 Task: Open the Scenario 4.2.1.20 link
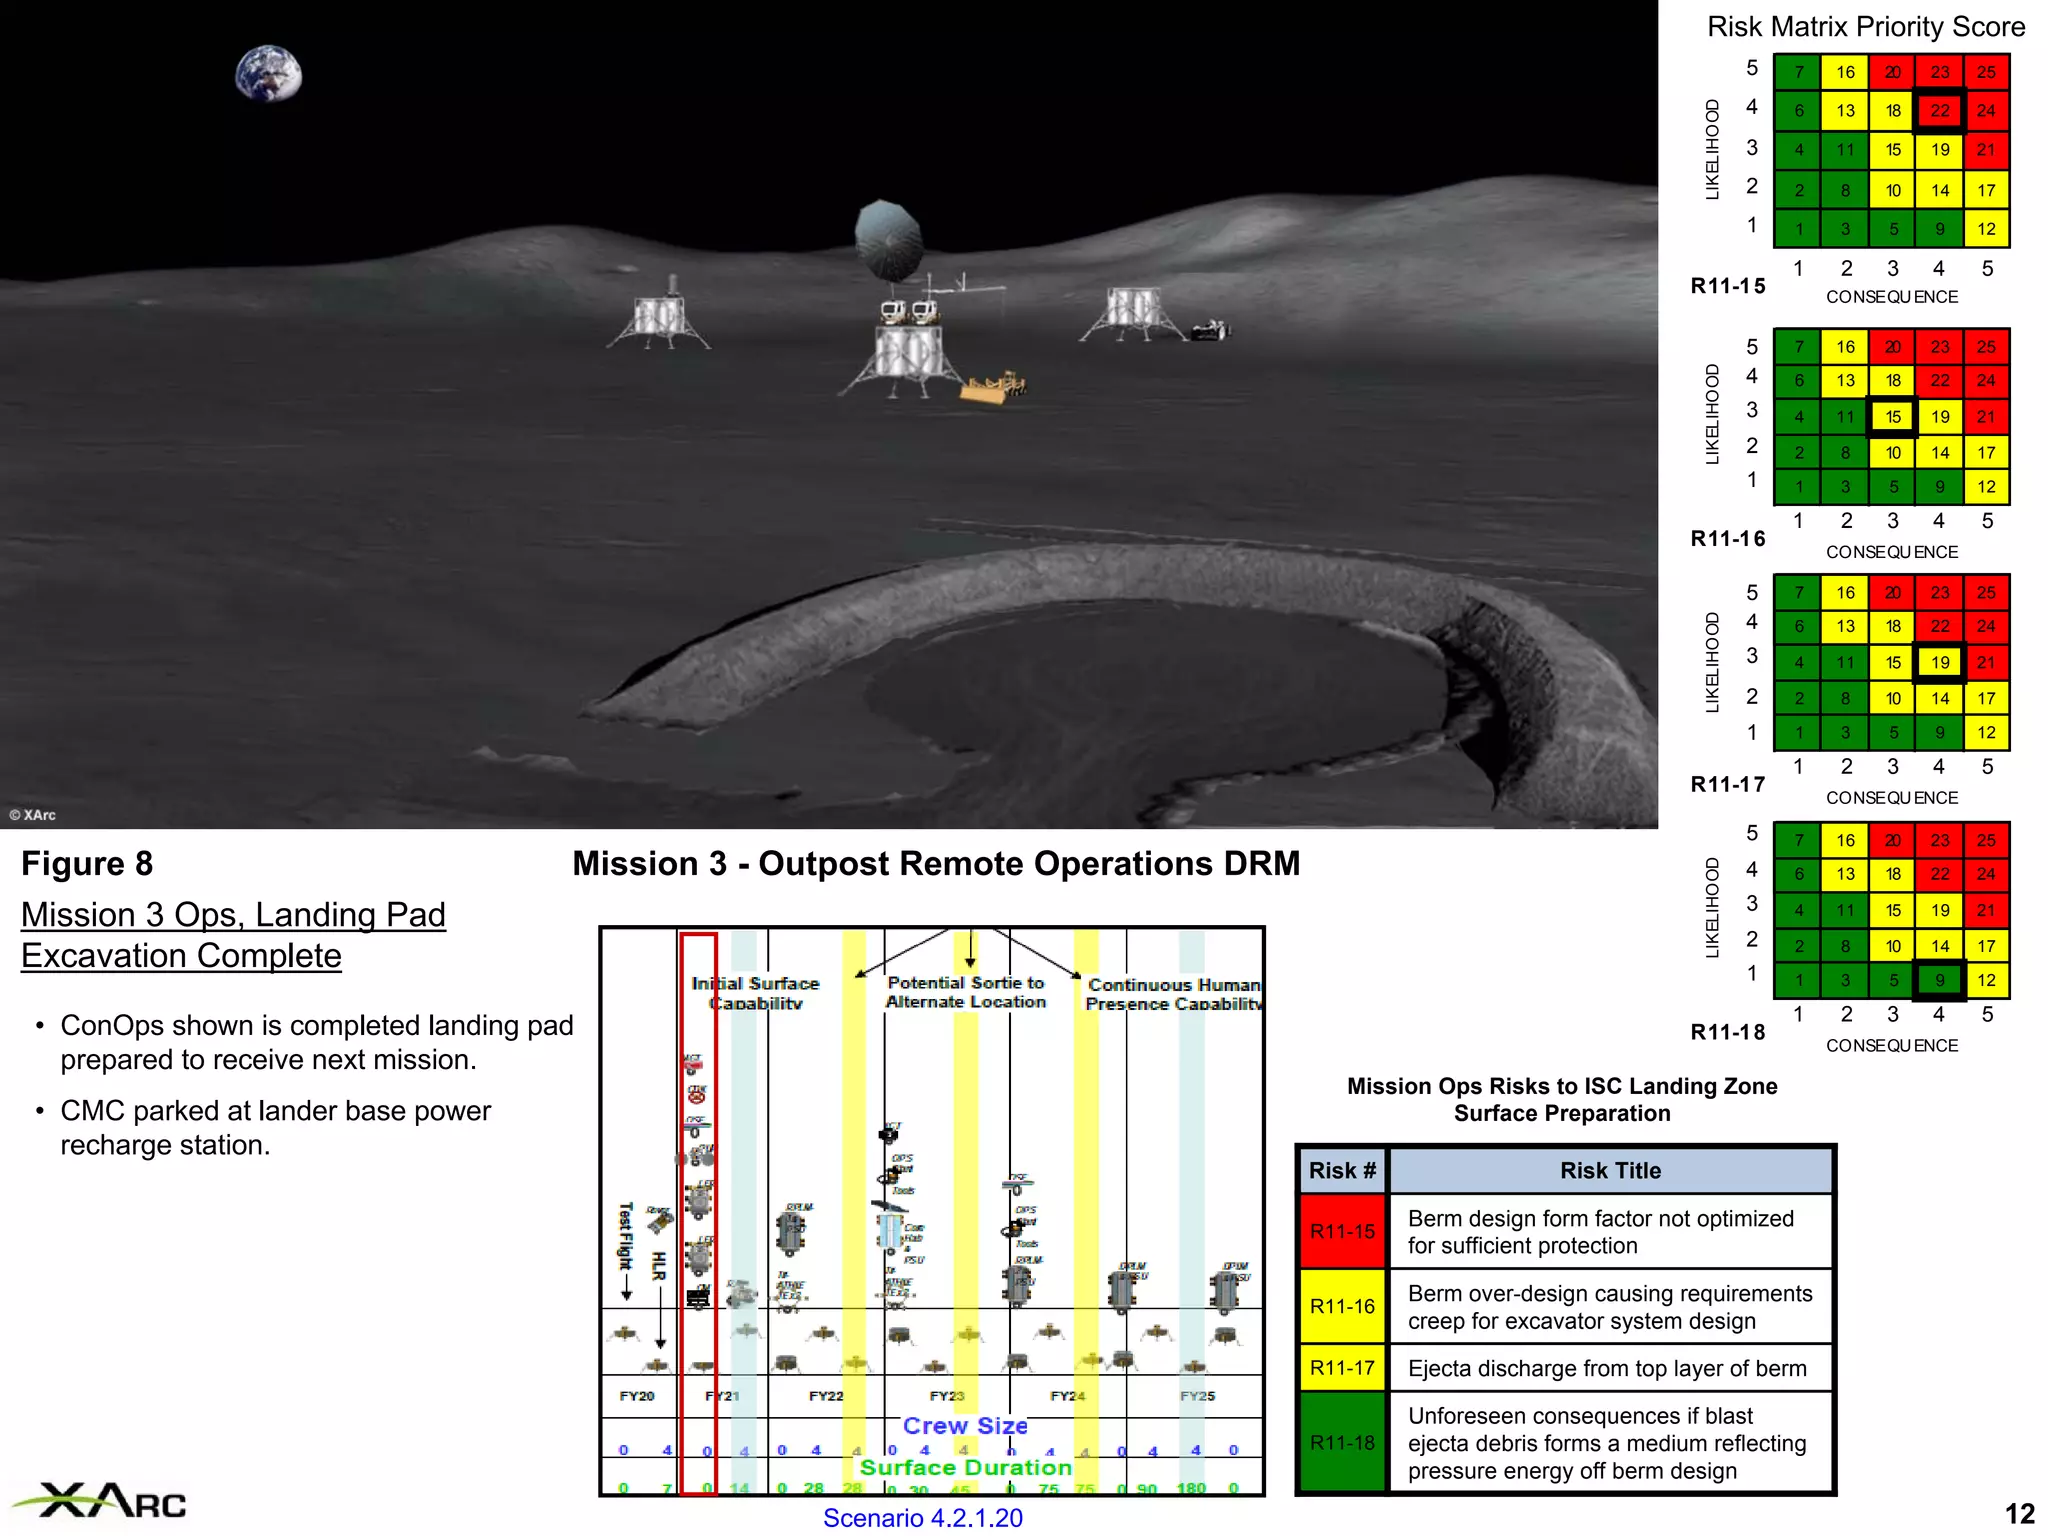[922, 1518]
